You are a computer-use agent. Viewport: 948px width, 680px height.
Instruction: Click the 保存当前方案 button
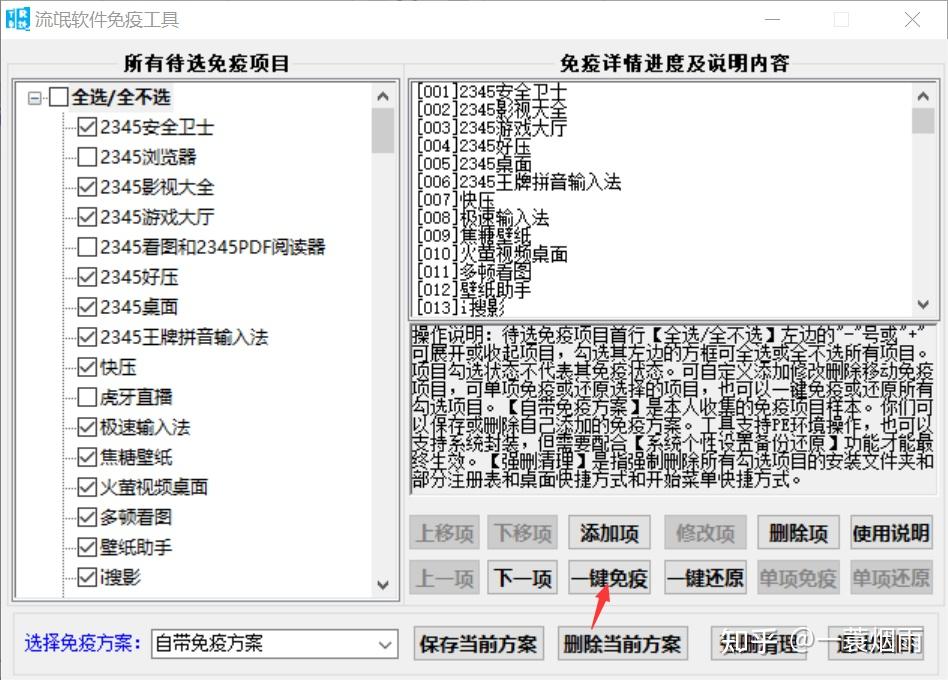coord(478,644)
